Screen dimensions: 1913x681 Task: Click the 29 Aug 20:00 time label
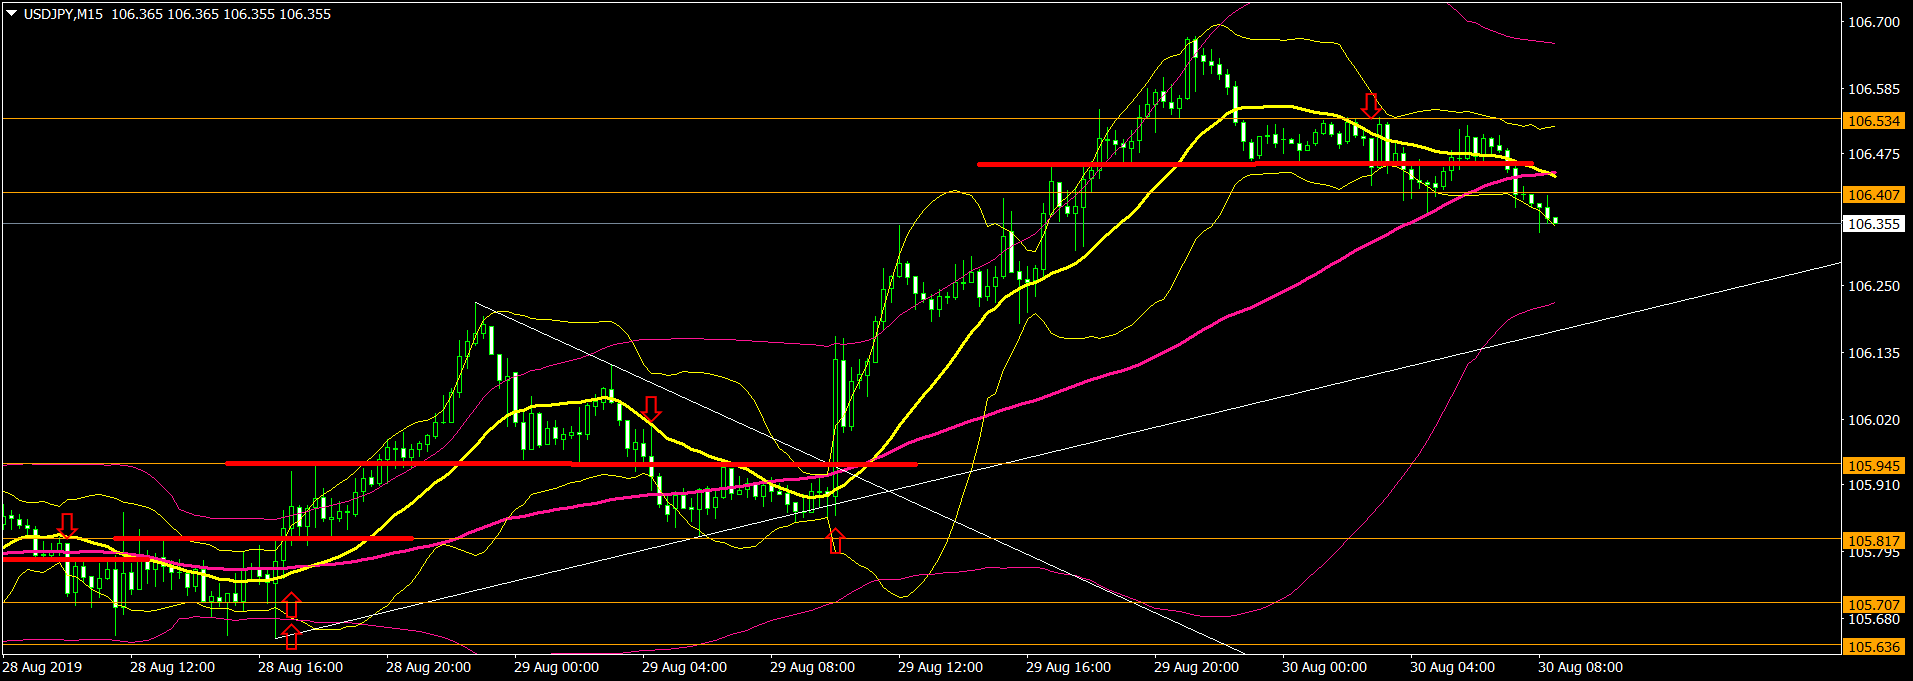click(1196, 667)
